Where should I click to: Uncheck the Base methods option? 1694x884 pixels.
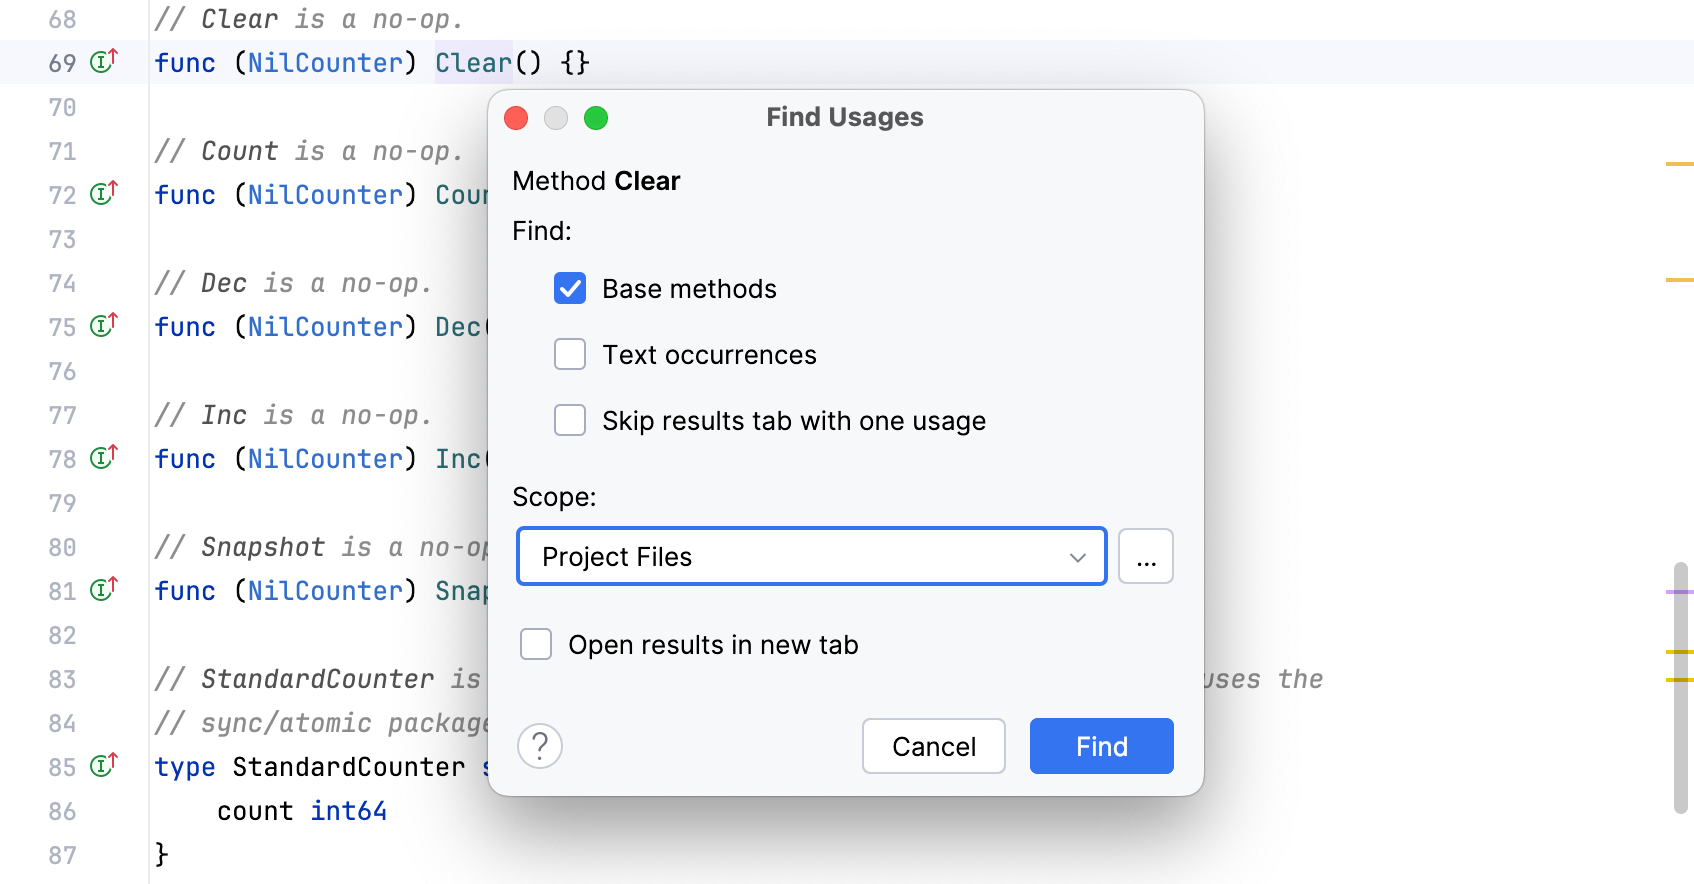[570, 288]
